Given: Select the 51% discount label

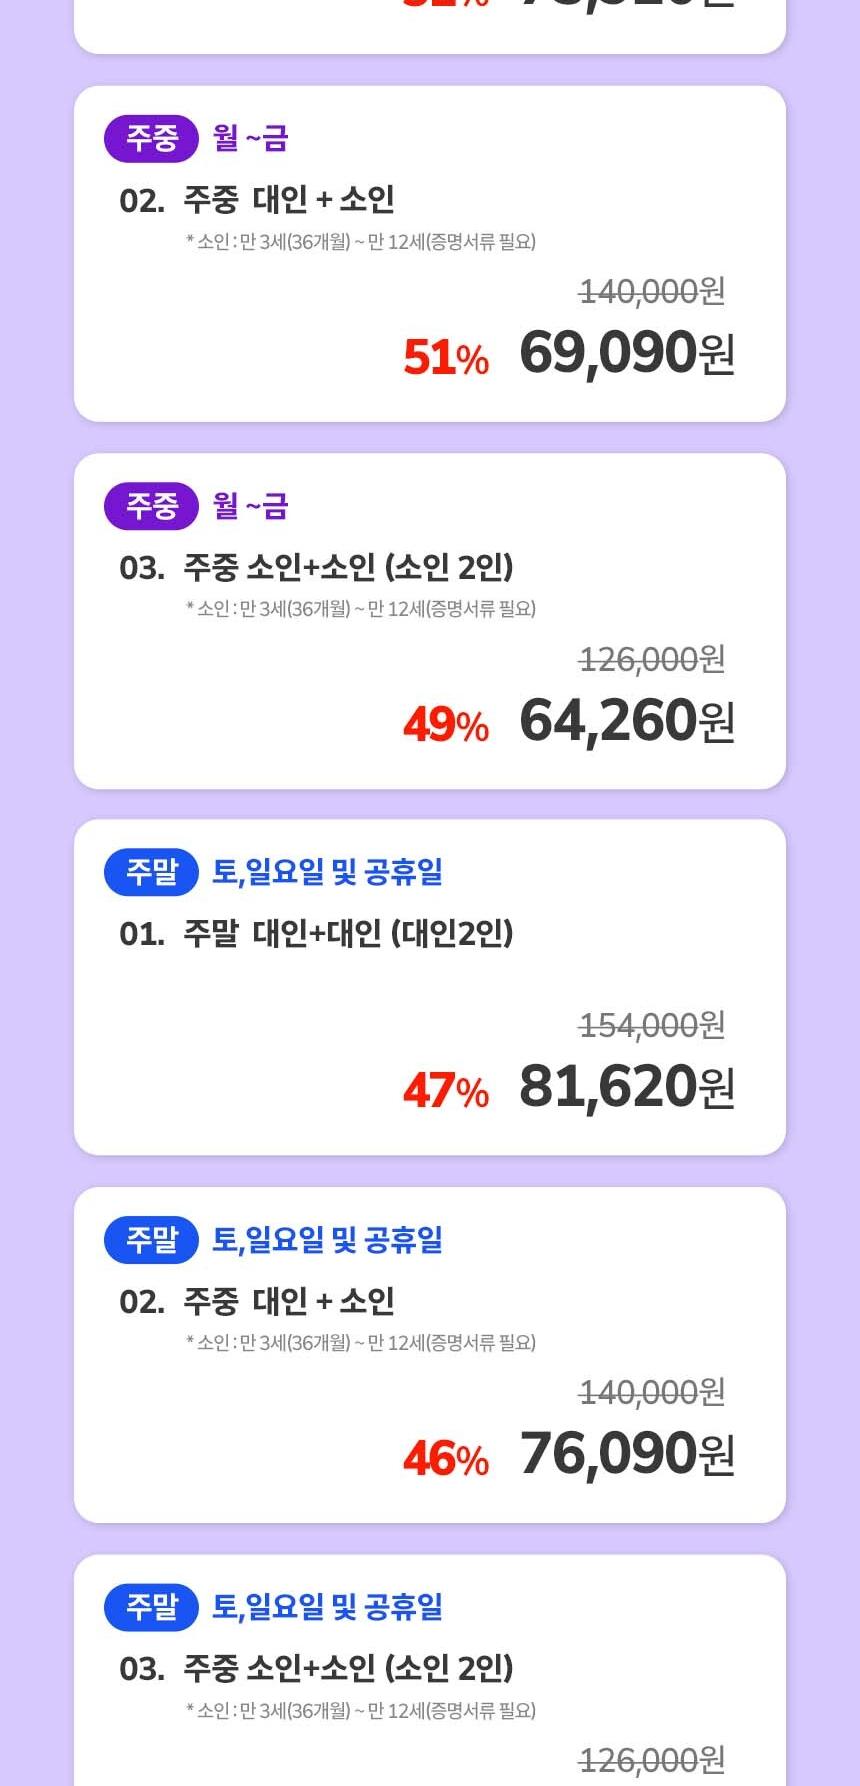Looking at the screenshot, I should [x=446, y=357].
